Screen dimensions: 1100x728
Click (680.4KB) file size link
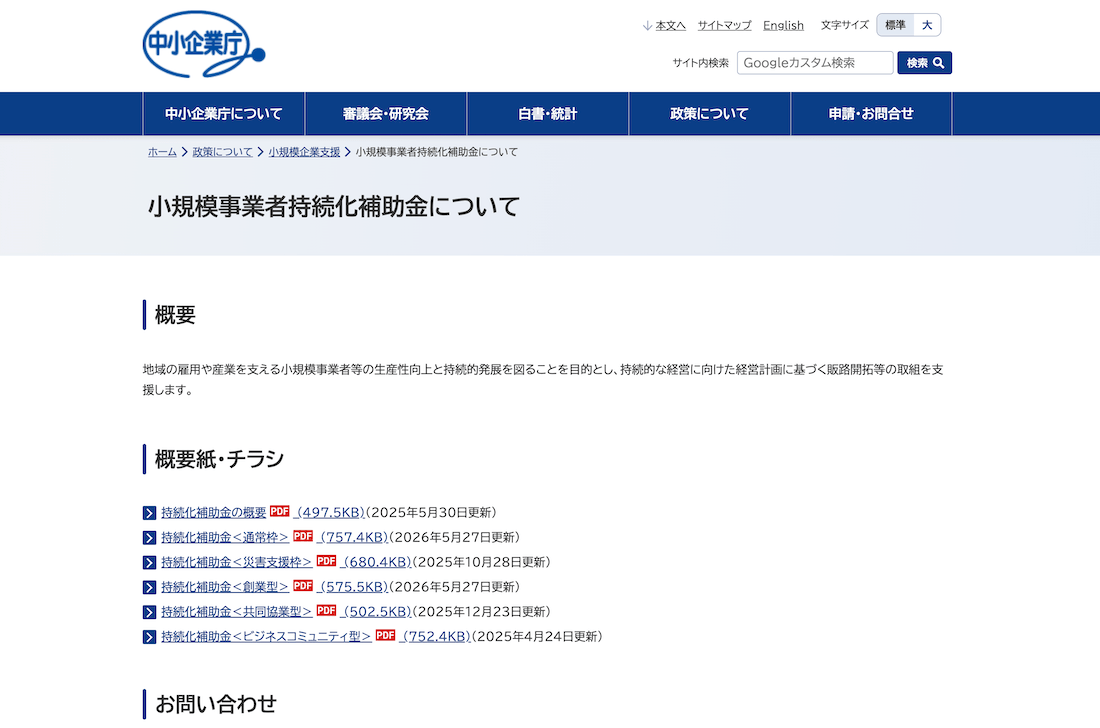376,562
